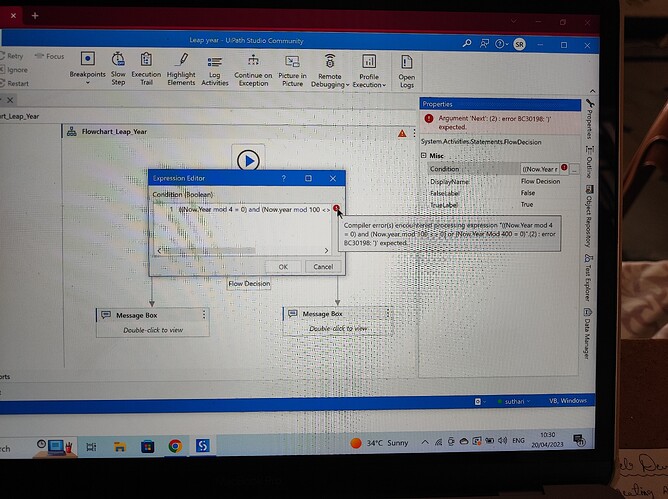Open File Explorer from taskbar
Viewport: 668px width, 499px height.
click(x=120, y=447)
